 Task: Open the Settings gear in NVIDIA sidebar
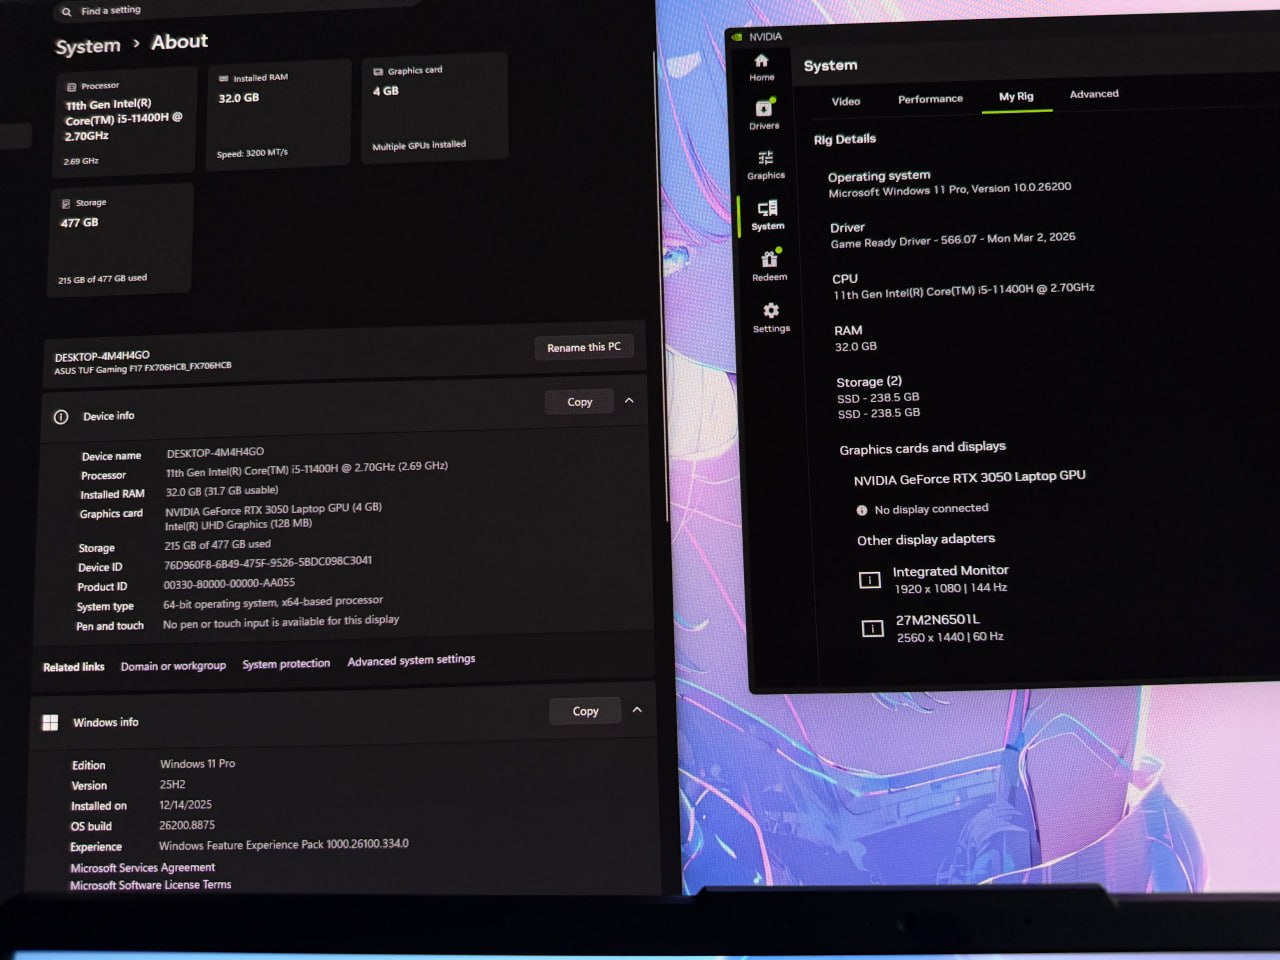(771, 310)
